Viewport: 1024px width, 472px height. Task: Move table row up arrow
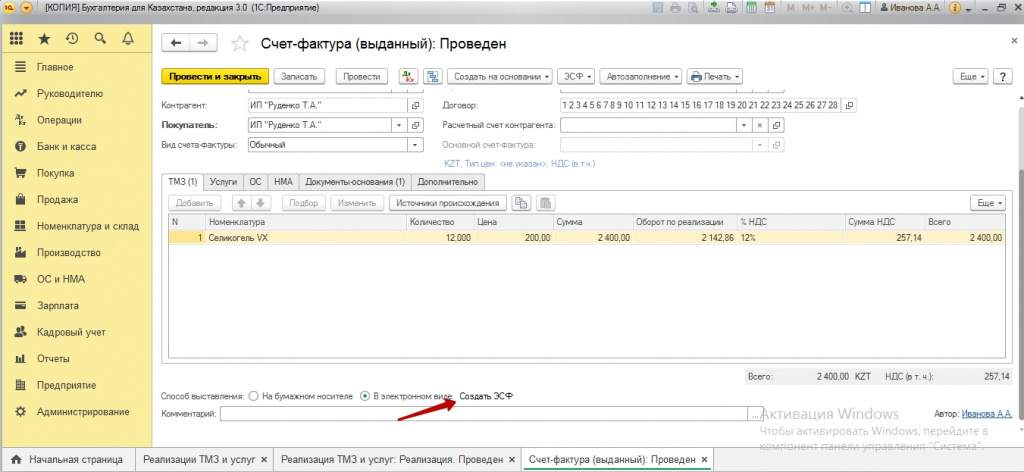[x=242, y=203]
